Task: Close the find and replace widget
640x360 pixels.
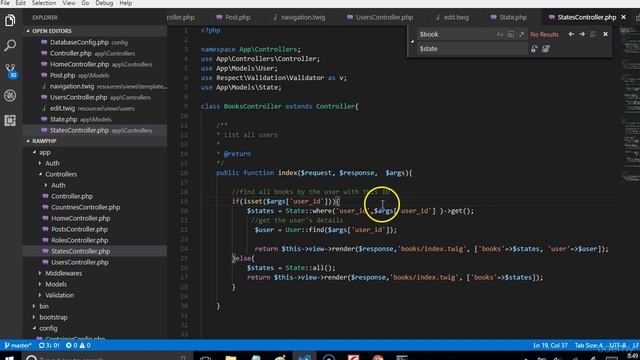Action: coord(605,34)
